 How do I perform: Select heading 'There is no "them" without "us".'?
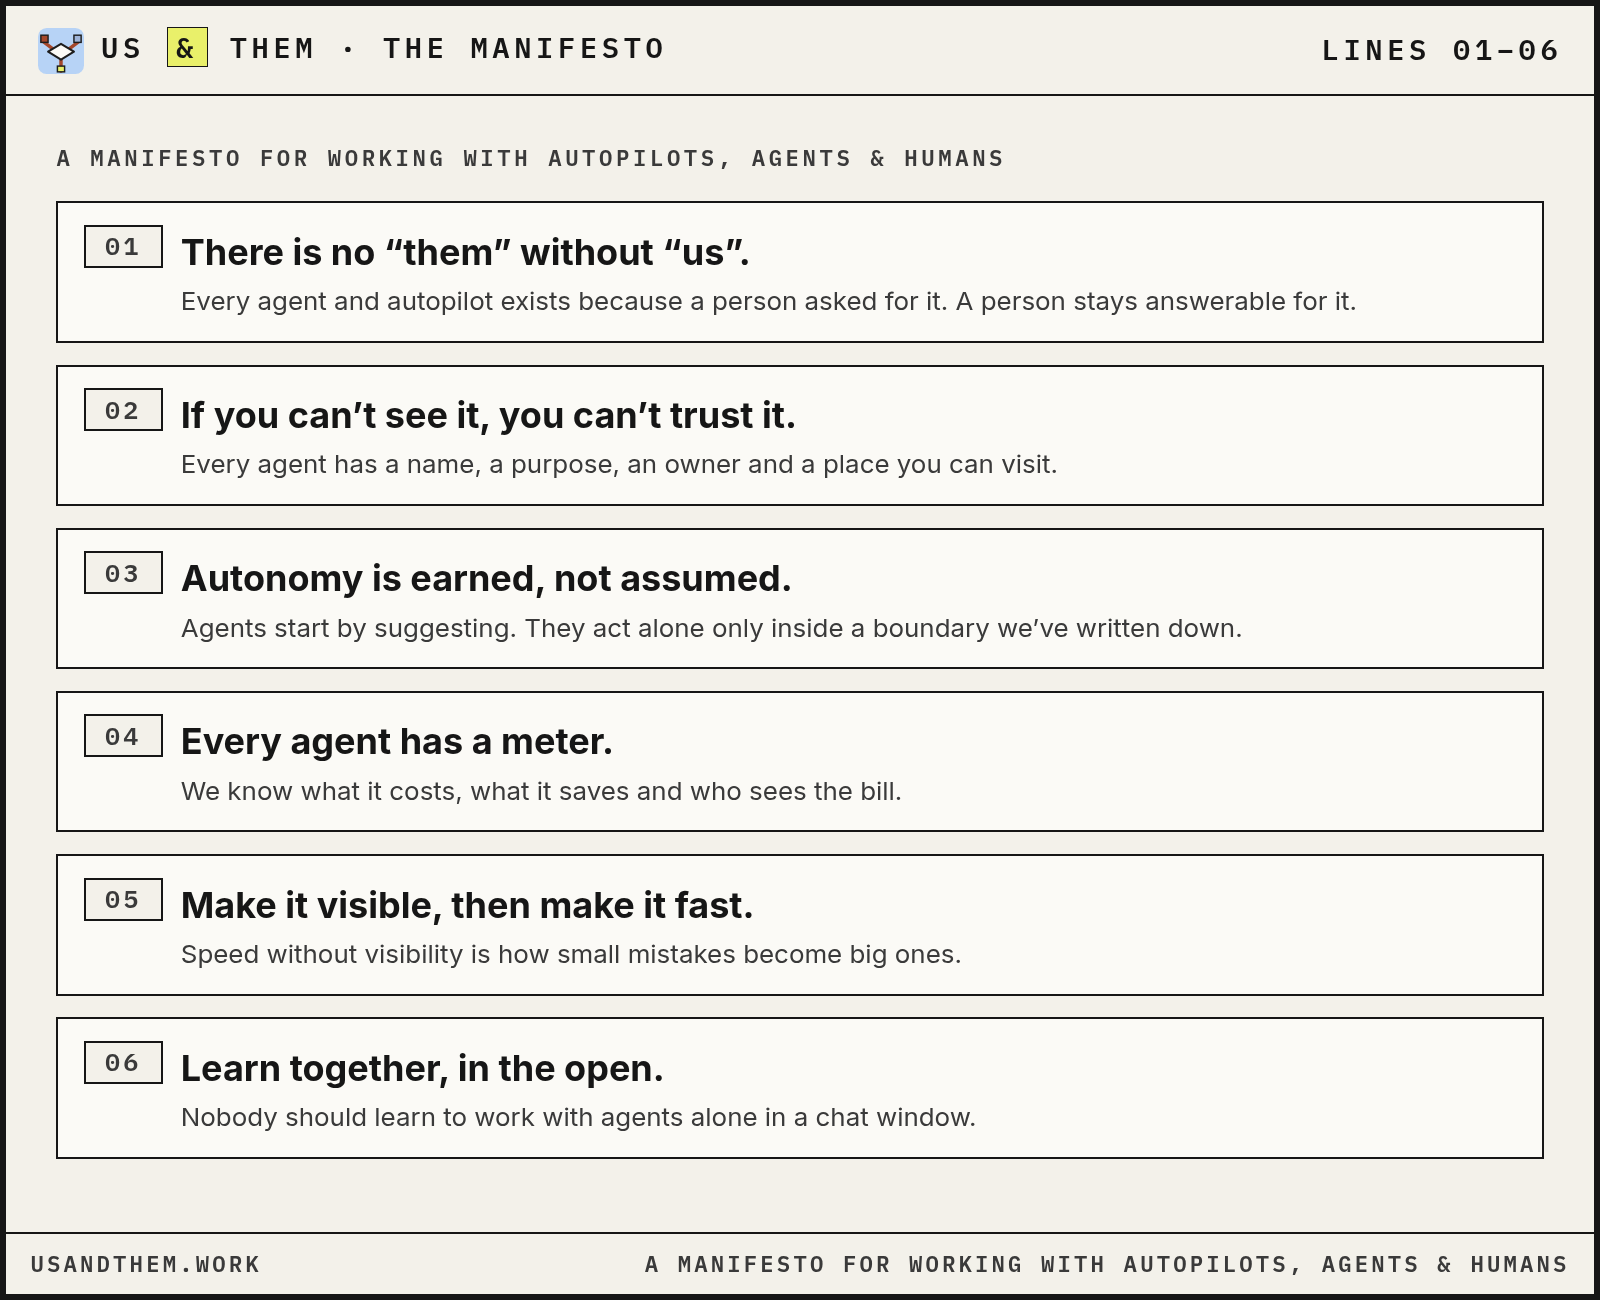[x=465, y=253]
